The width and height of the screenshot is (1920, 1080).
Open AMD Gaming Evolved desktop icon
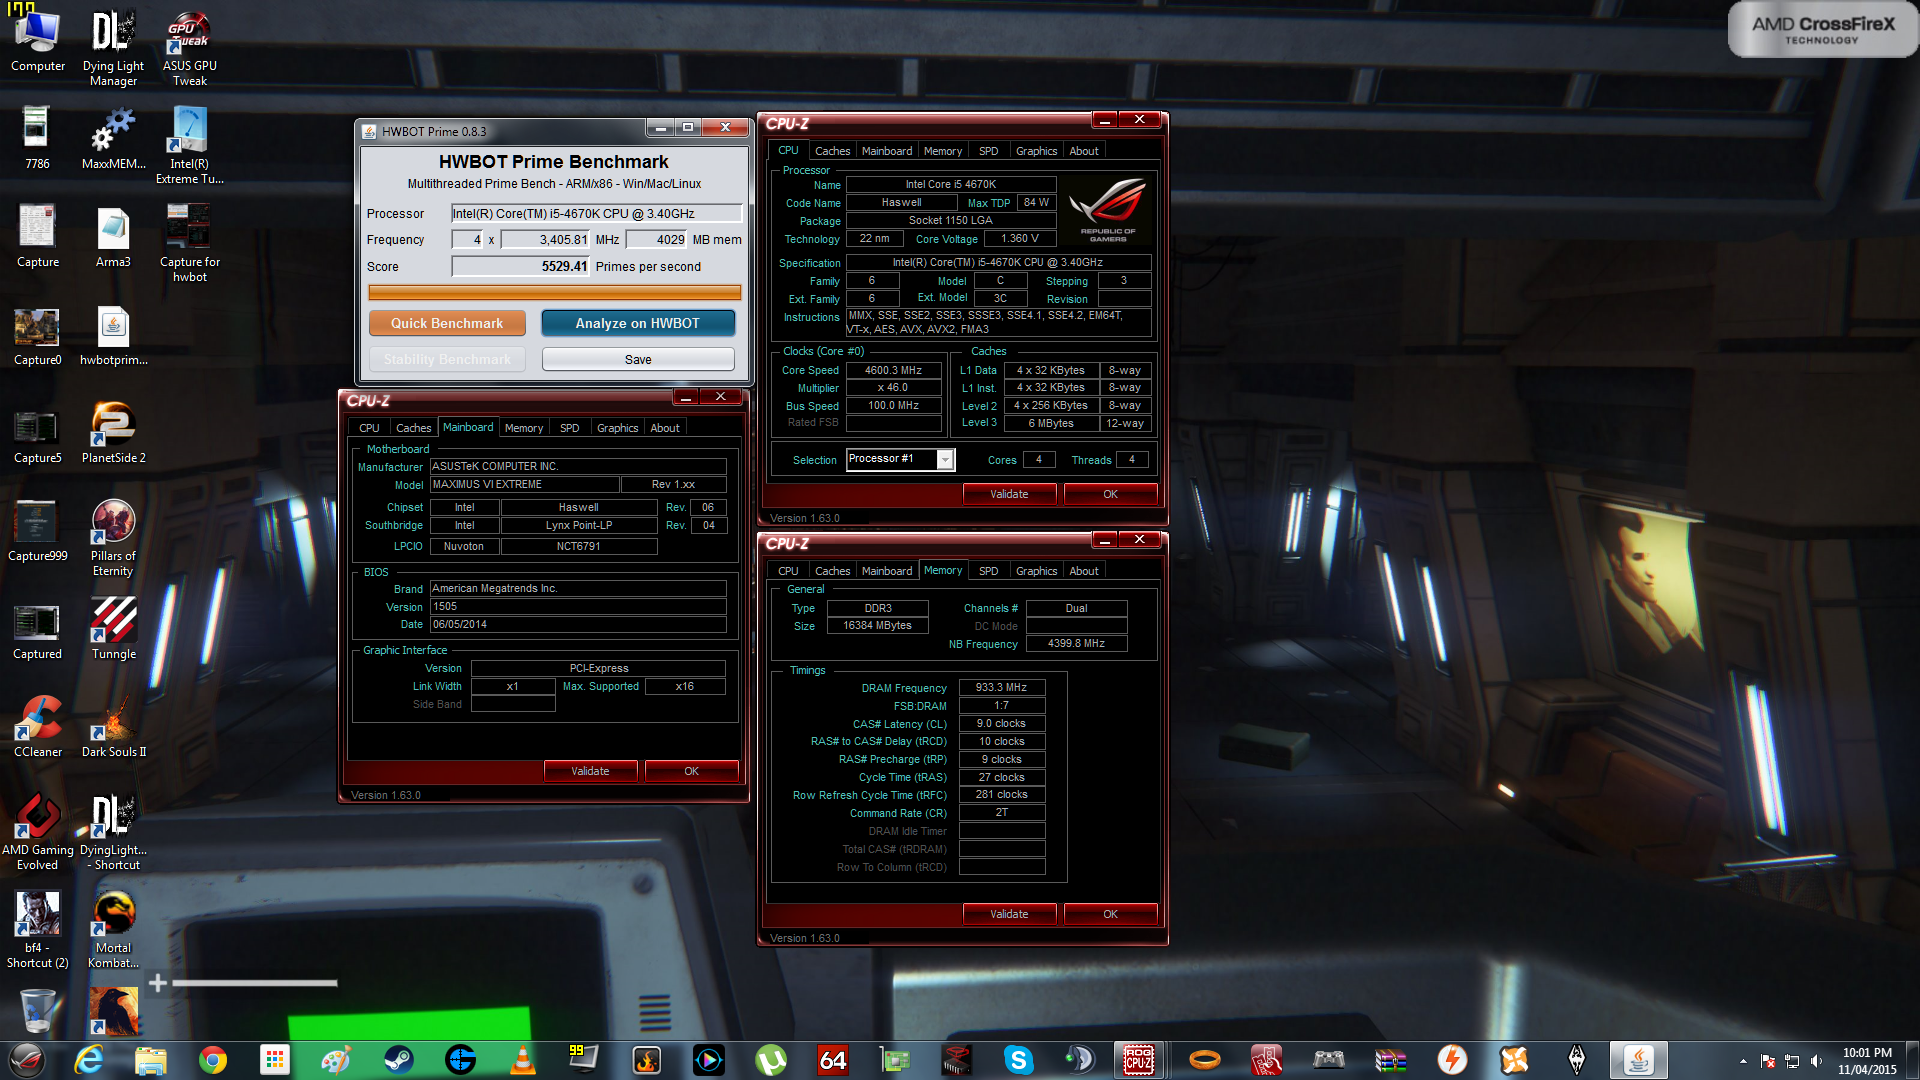coord(38,831)
